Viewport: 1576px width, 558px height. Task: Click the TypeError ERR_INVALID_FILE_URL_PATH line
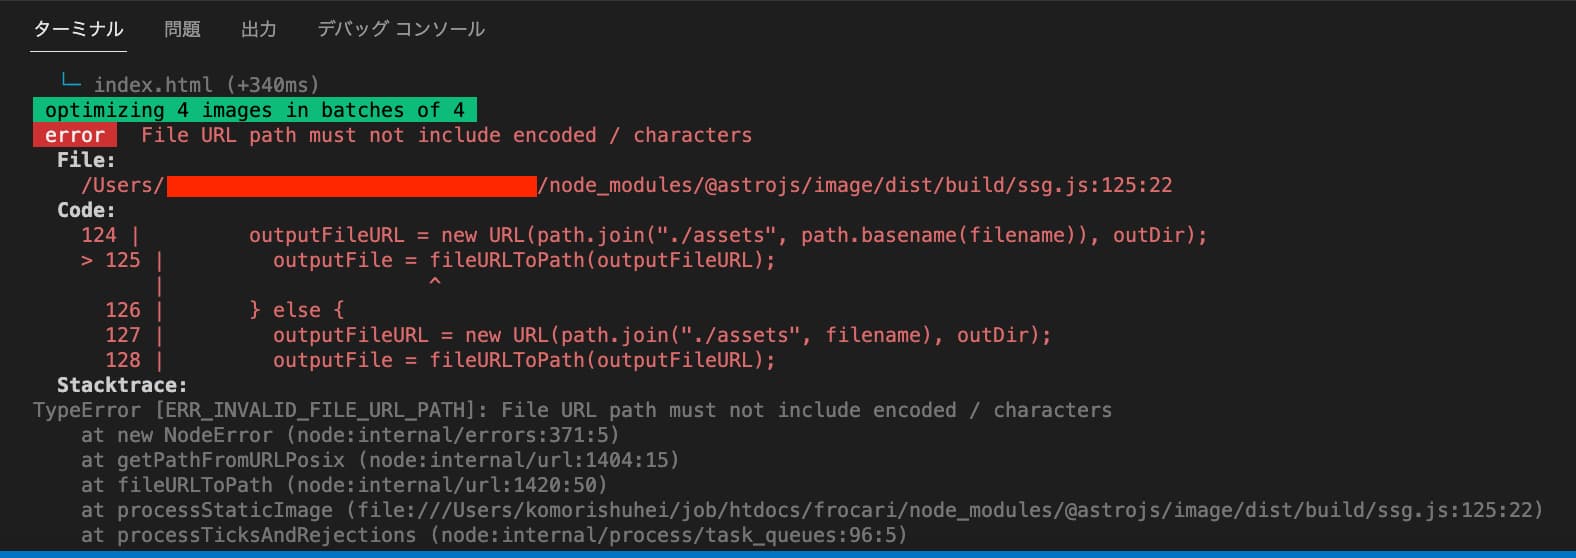[x=572, y=410]
